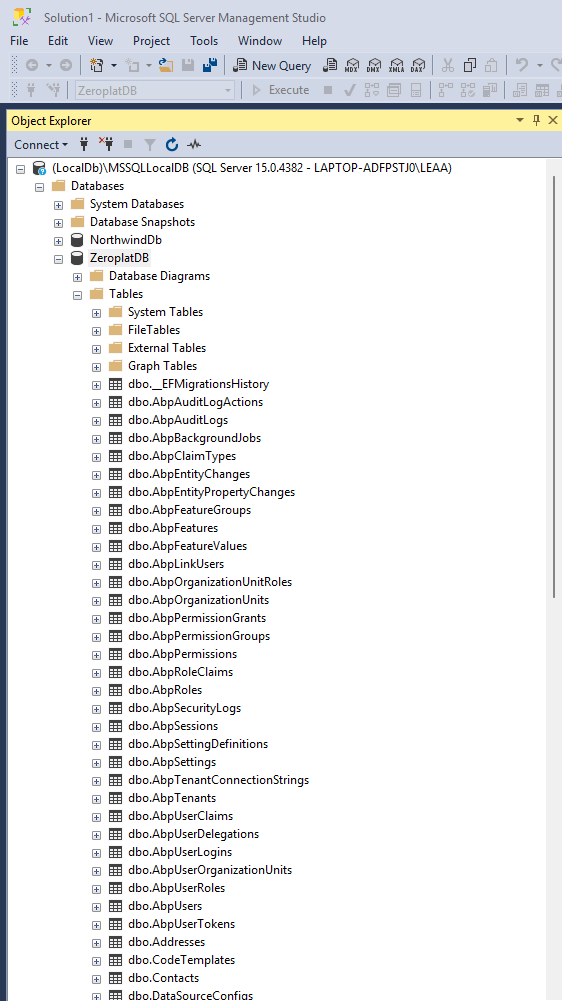Click the Save All toolbar icon
This screenshot has width=562, height=1001.
(x=209, y=65)
